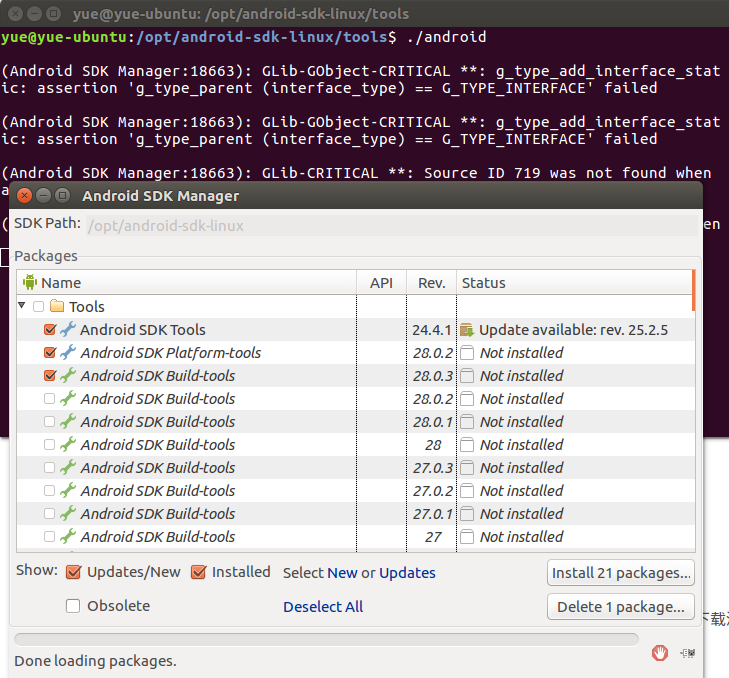Click the SDK Path text field
Image resolution: width=729 pixels, height=678 pixels.
click(391, 226)
